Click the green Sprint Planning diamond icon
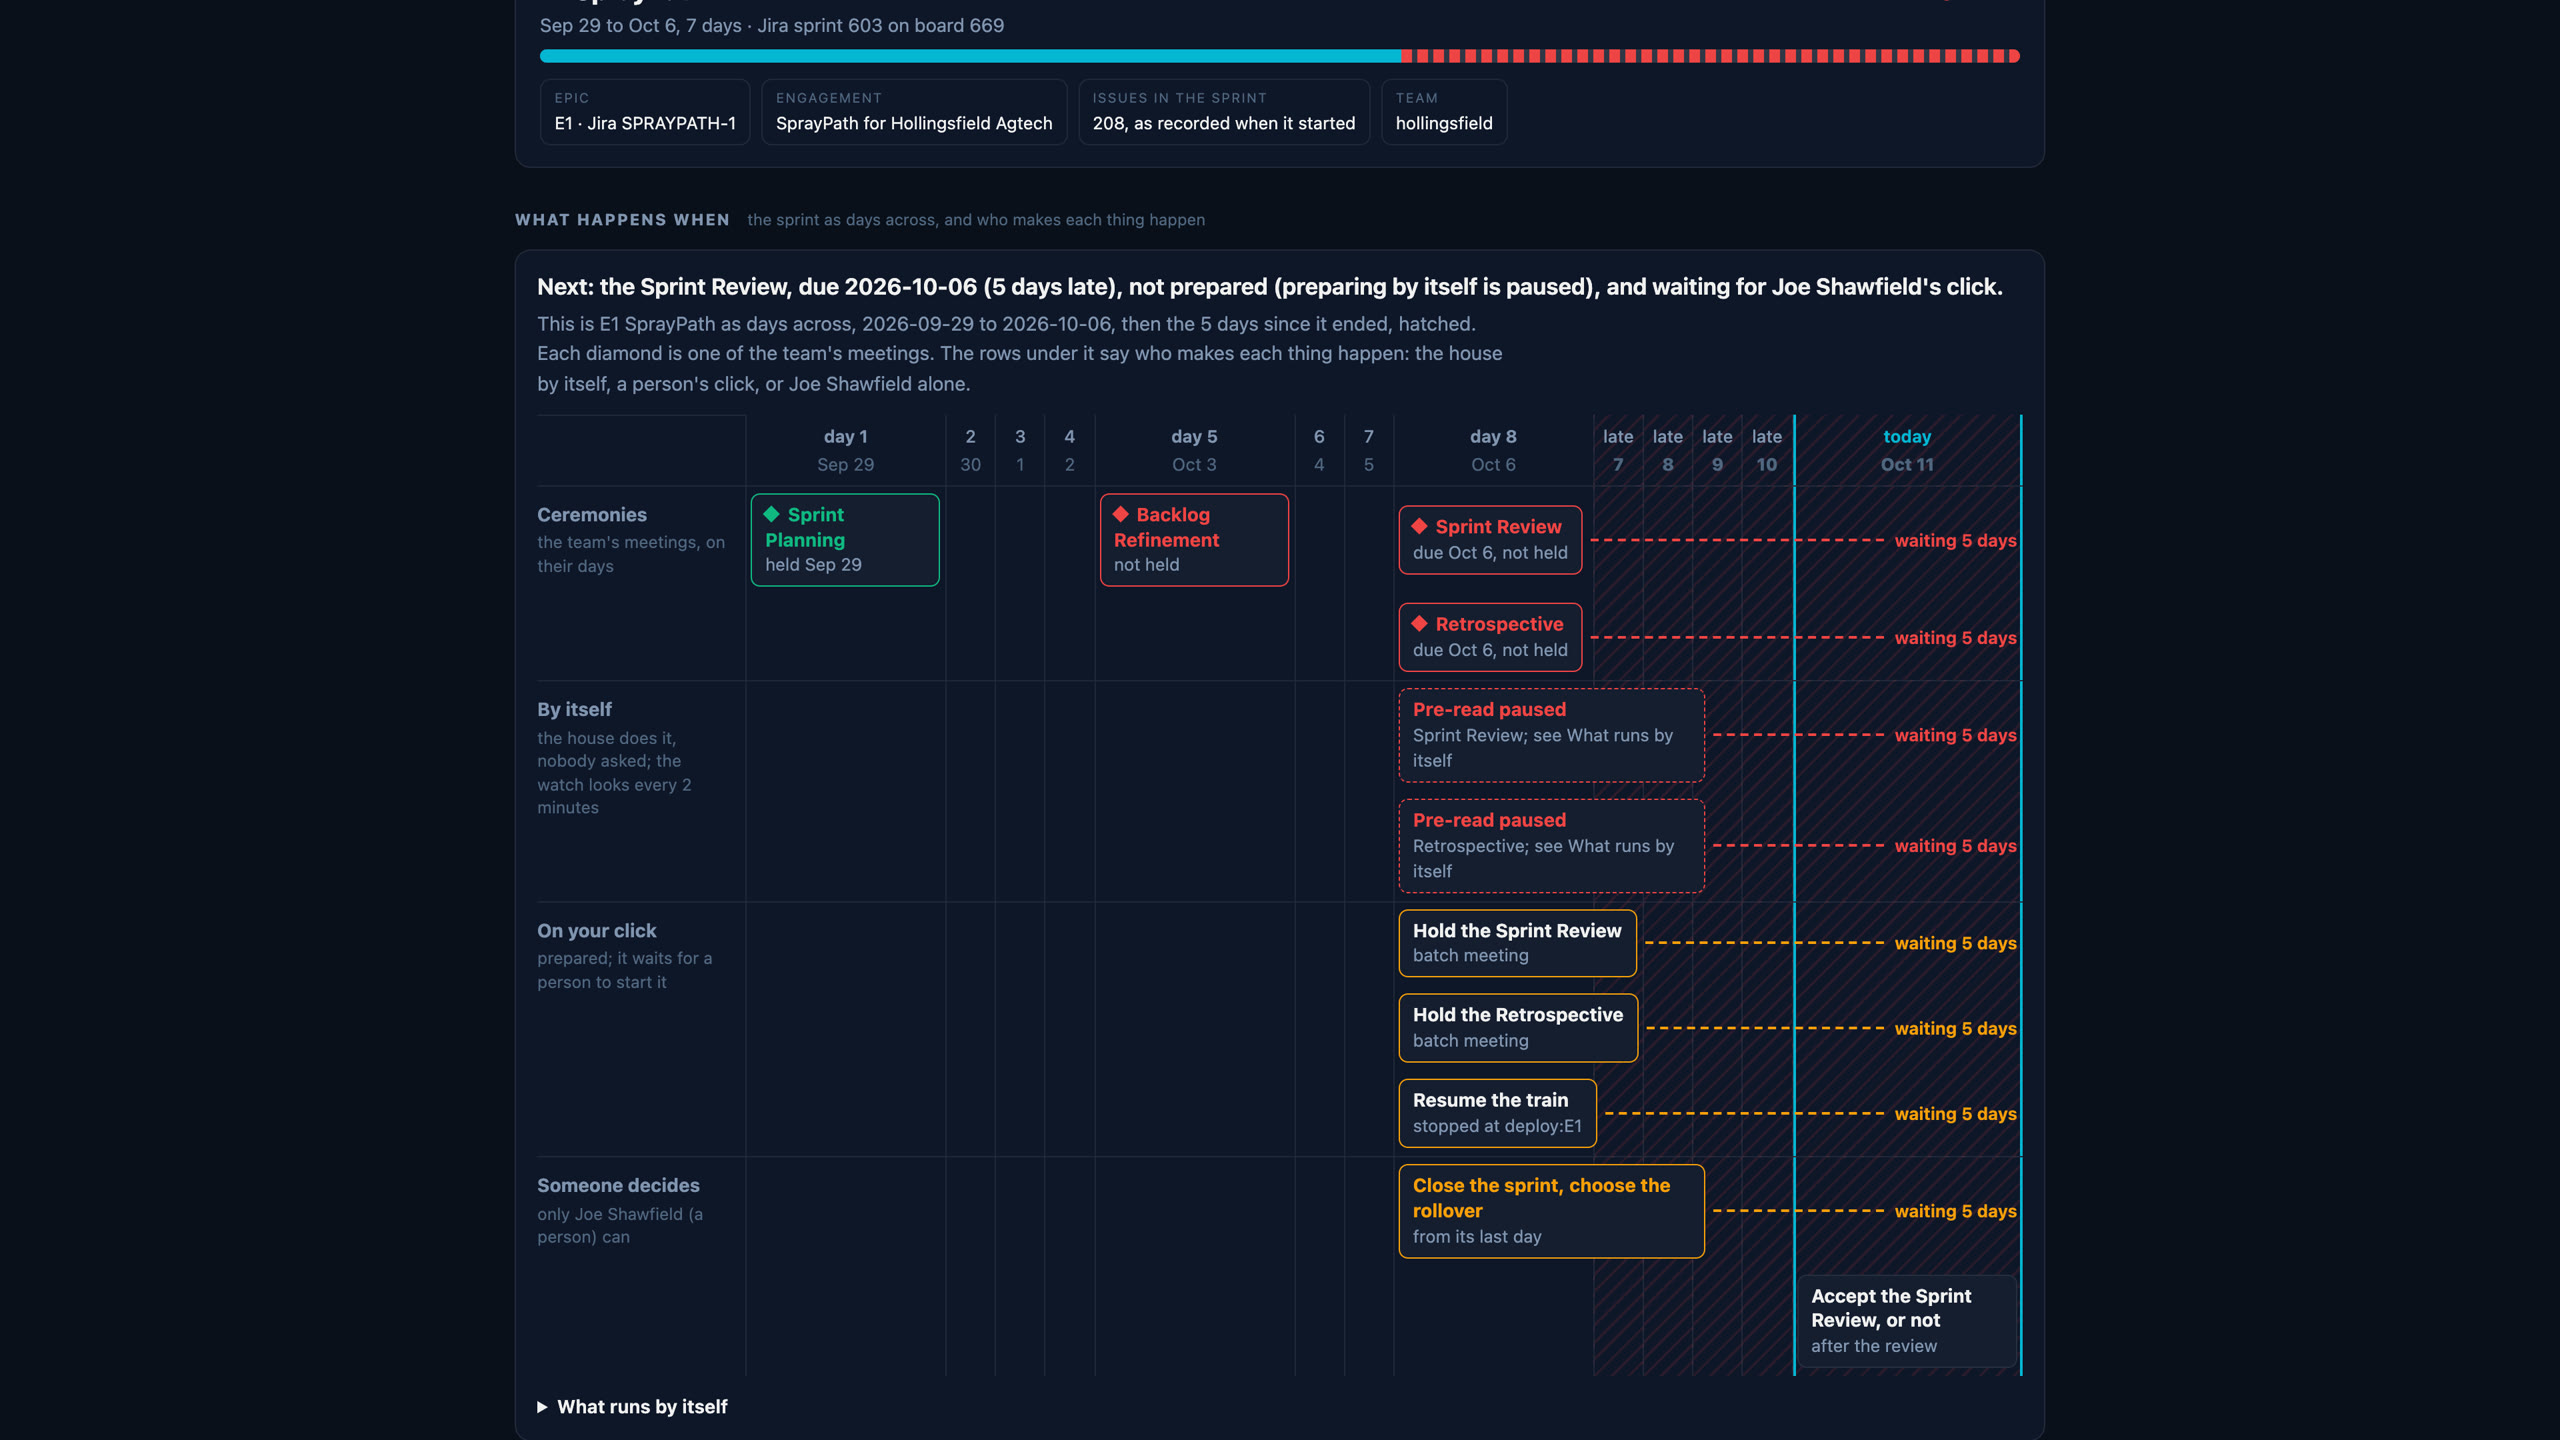 click(x=771, y=514)
